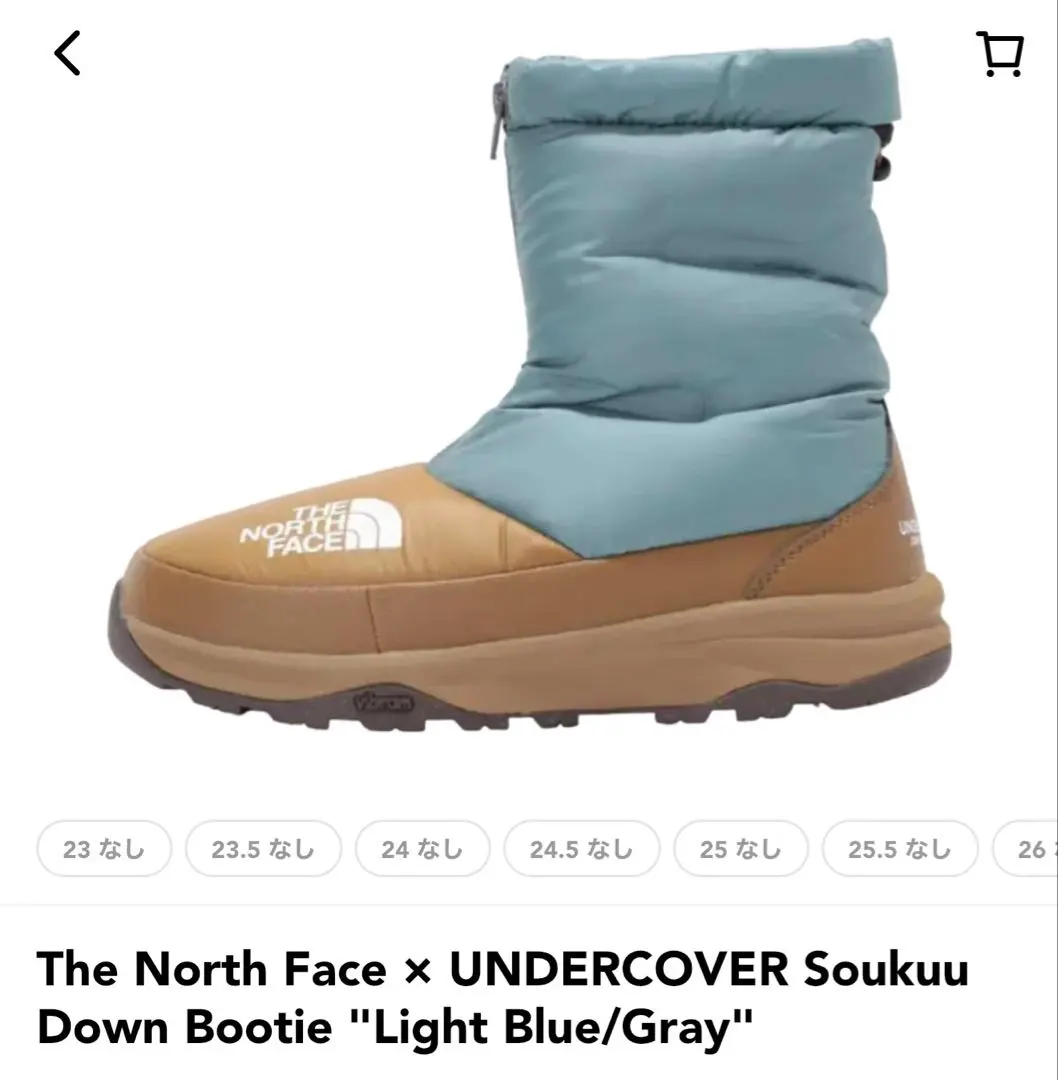This screenshot has width=1058, height=1080.
Task: Tap The North Face logo on the boot toe
Action: (x=320, y=529)
